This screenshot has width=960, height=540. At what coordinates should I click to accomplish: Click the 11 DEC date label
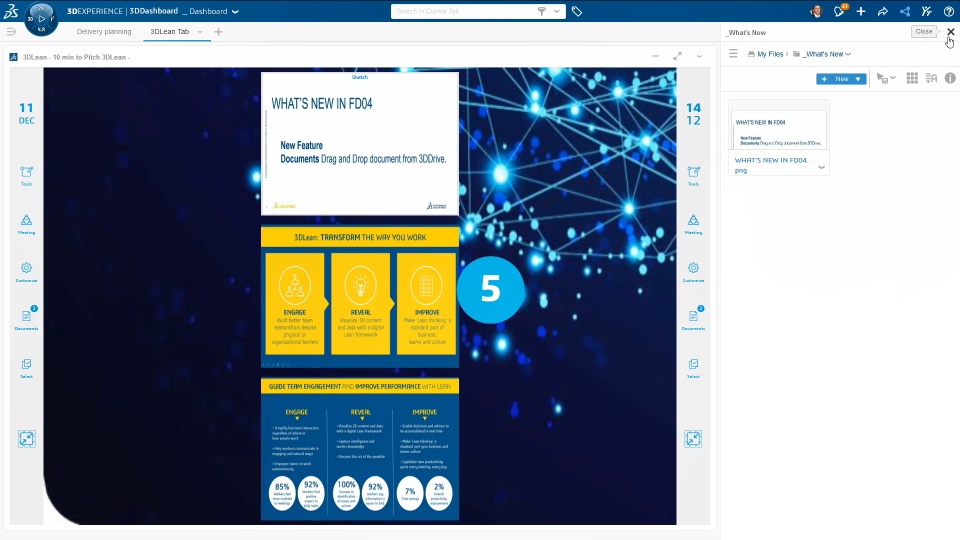coord(26,113)
